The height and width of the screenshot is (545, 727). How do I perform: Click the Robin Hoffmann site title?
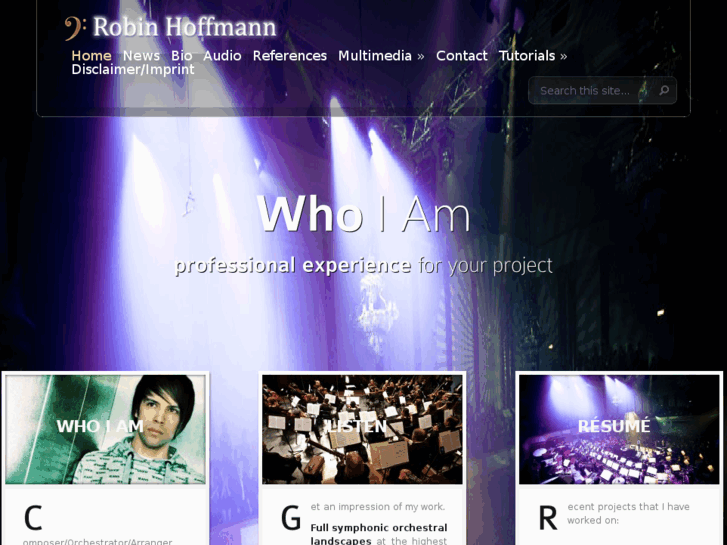click(185, 27)
